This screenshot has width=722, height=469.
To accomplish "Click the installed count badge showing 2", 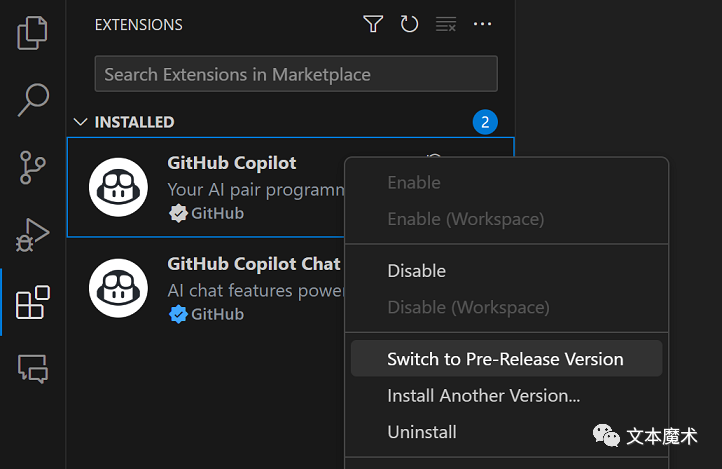I will pyautogui.click(x=485, y=122).
